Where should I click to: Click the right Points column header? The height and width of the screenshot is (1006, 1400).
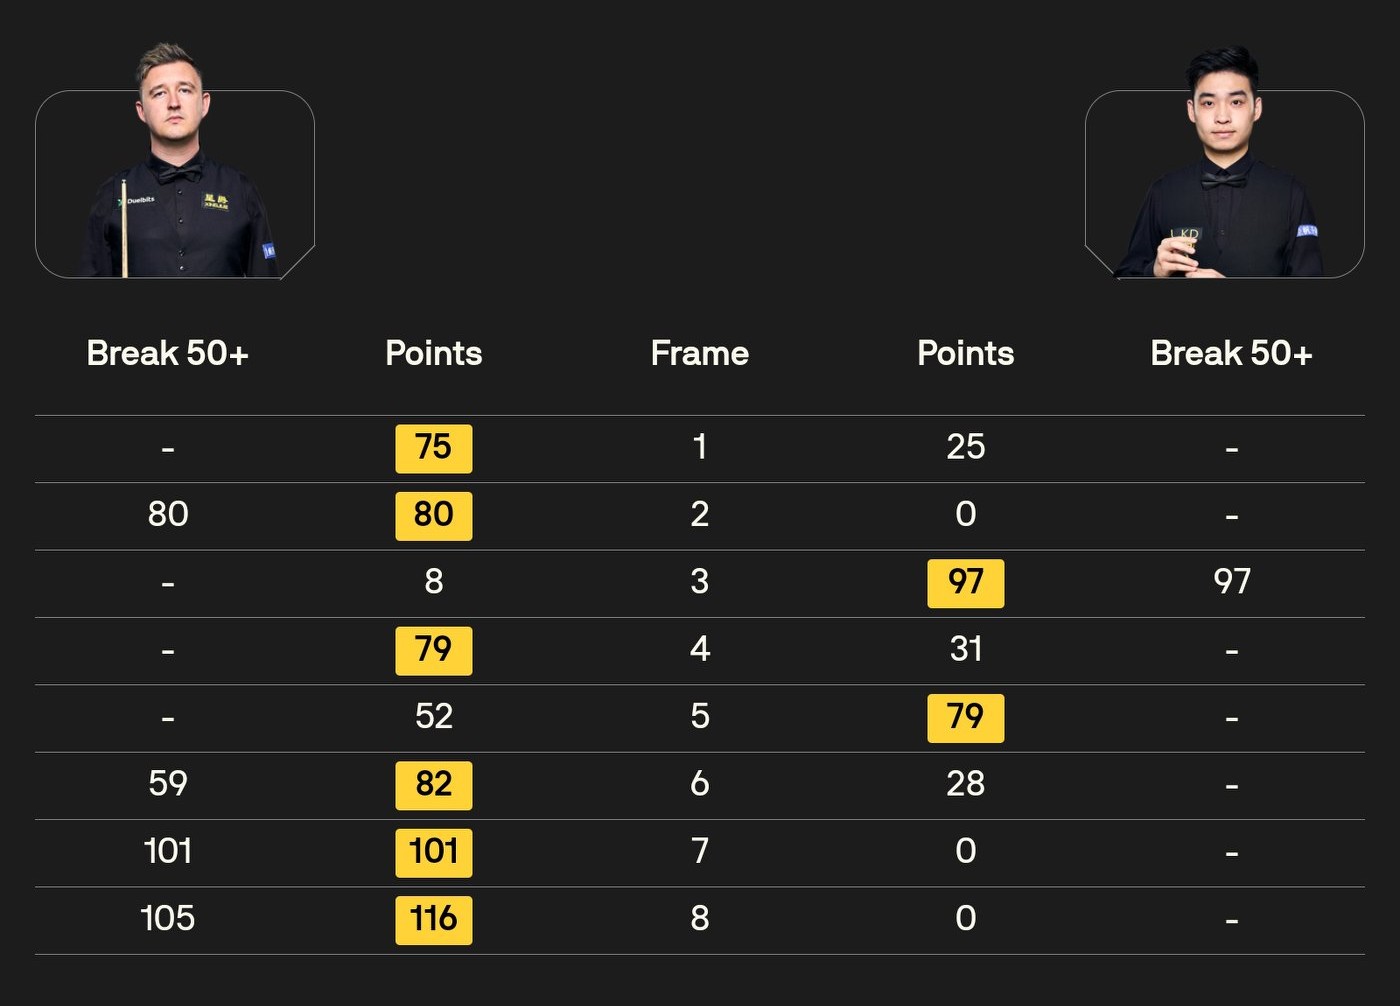tap(965, 353)
